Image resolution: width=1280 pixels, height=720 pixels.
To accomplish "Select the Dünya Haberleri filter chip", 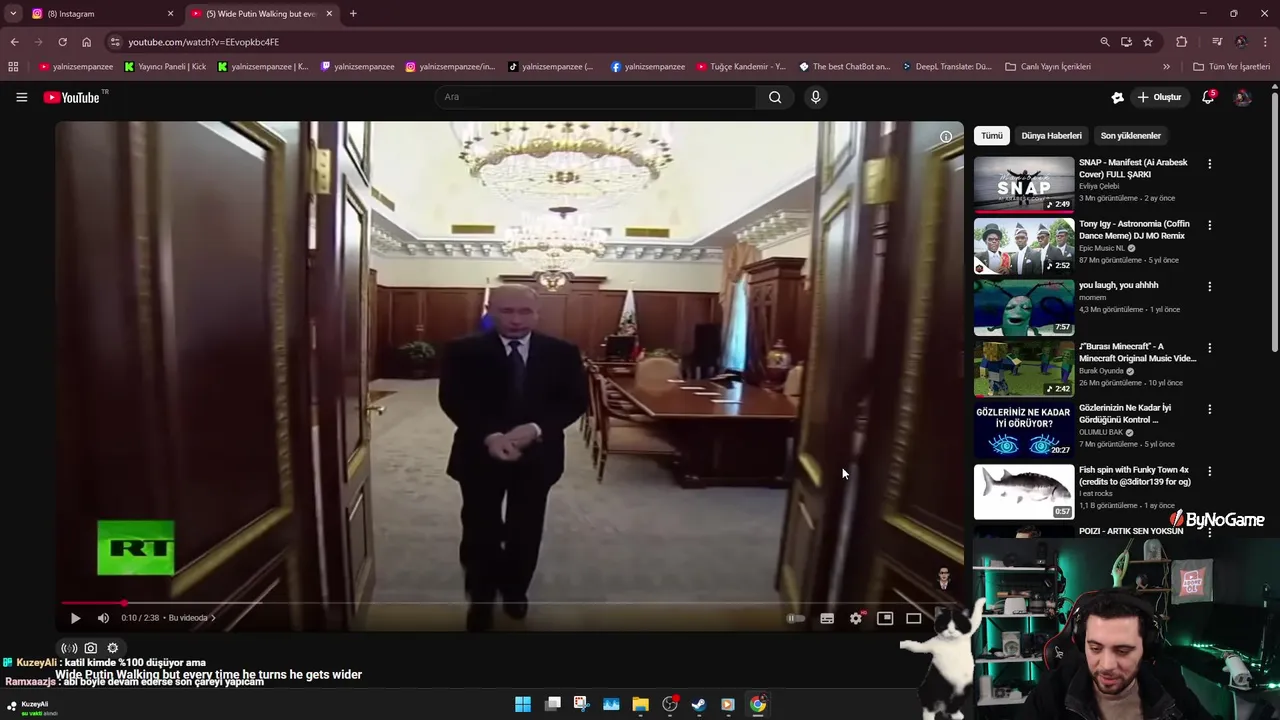I will coord(1051,136).
